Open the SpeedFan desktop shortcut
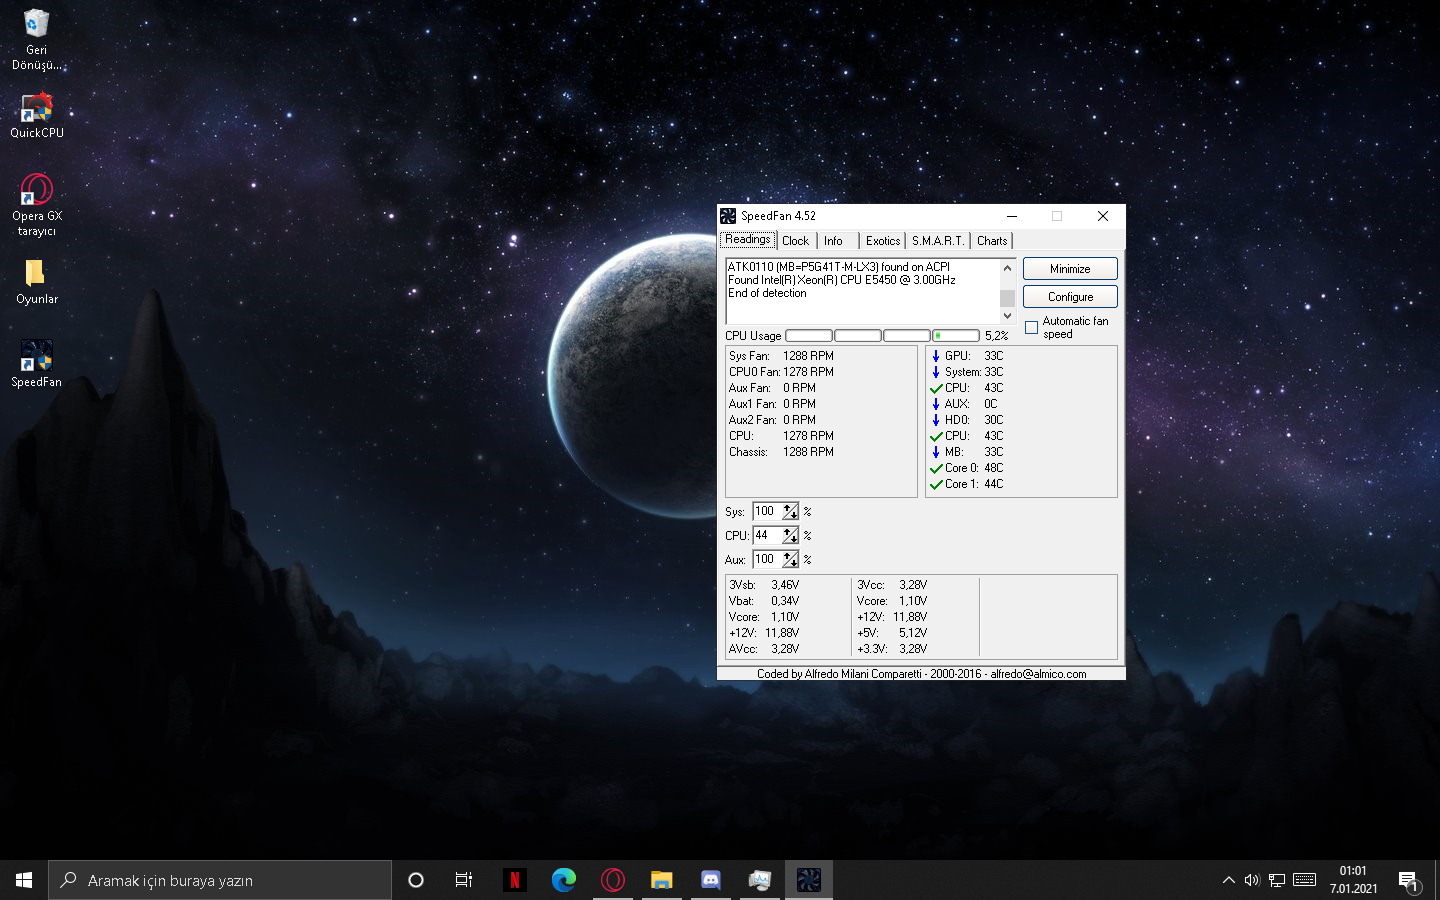This screenshot has width=1440, height=900. [x=37, y=357]
